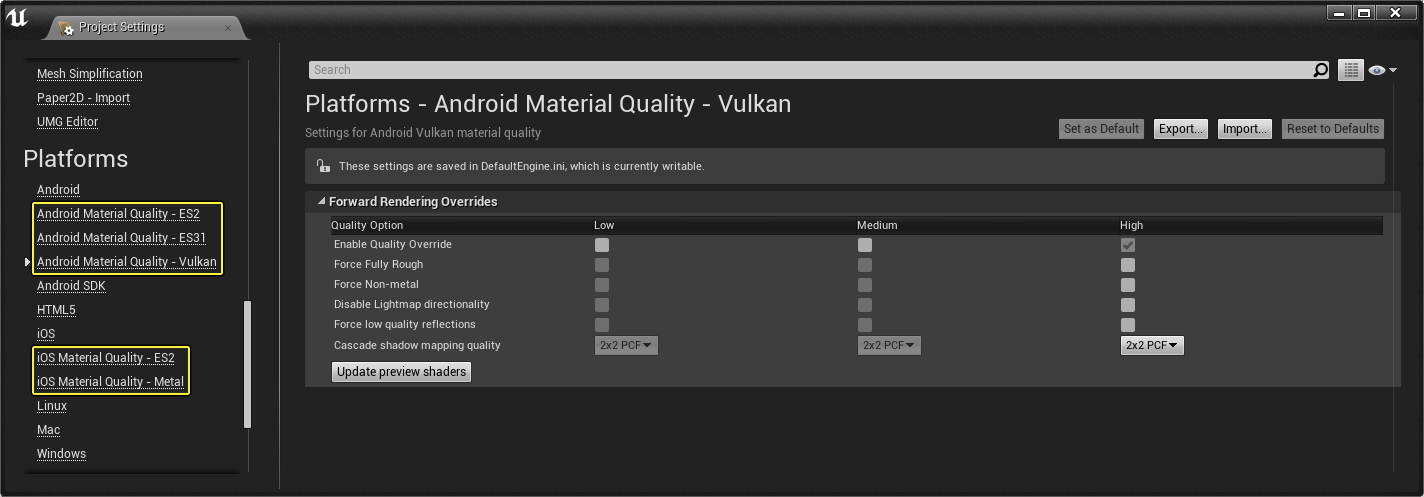Open iOS Material Quality - Metal settings
1424x497 pixels.
(110, 382)
